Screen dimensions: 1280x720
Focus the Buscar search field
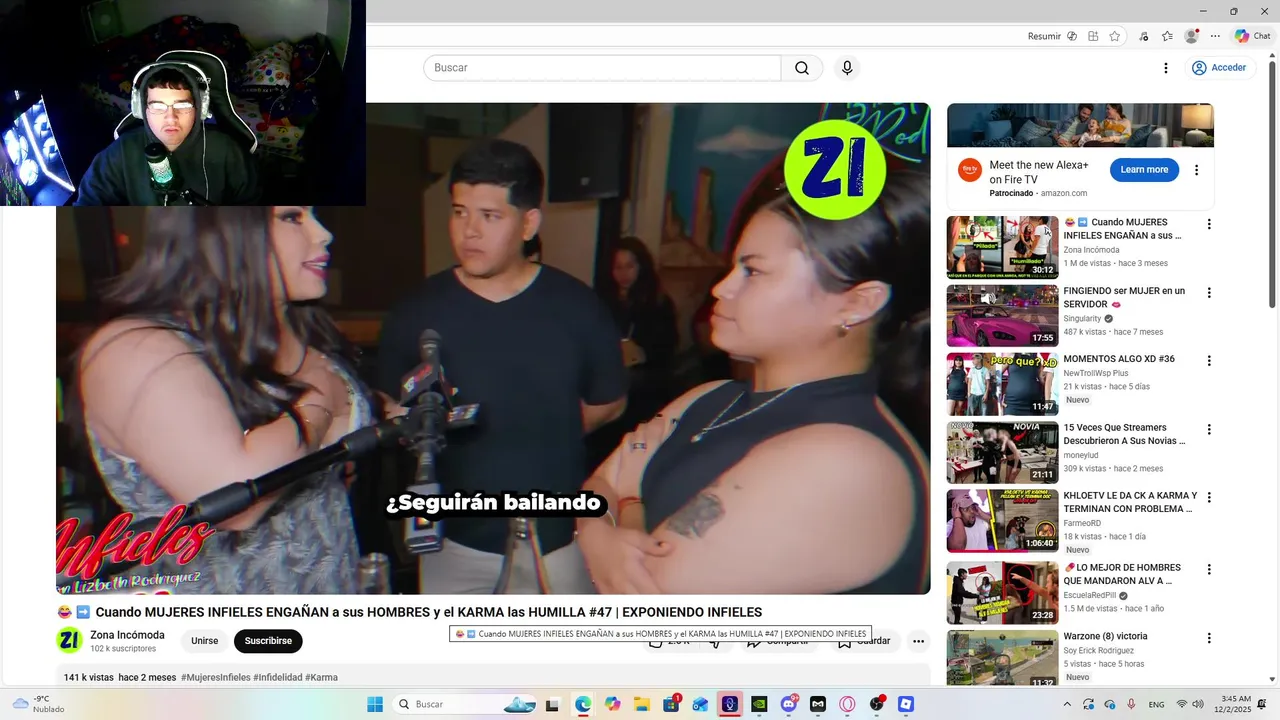[x=602, y=68]
